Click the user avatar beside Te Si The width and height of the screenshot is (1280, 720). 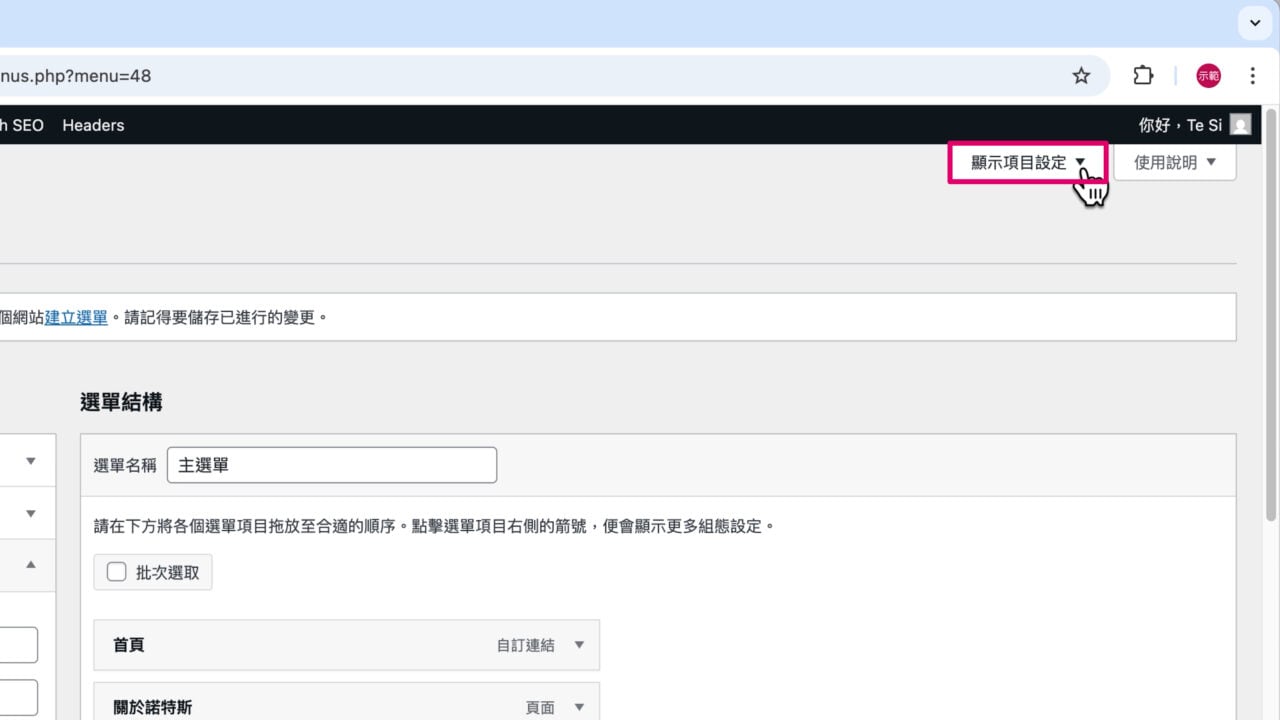coord(1240,125)
